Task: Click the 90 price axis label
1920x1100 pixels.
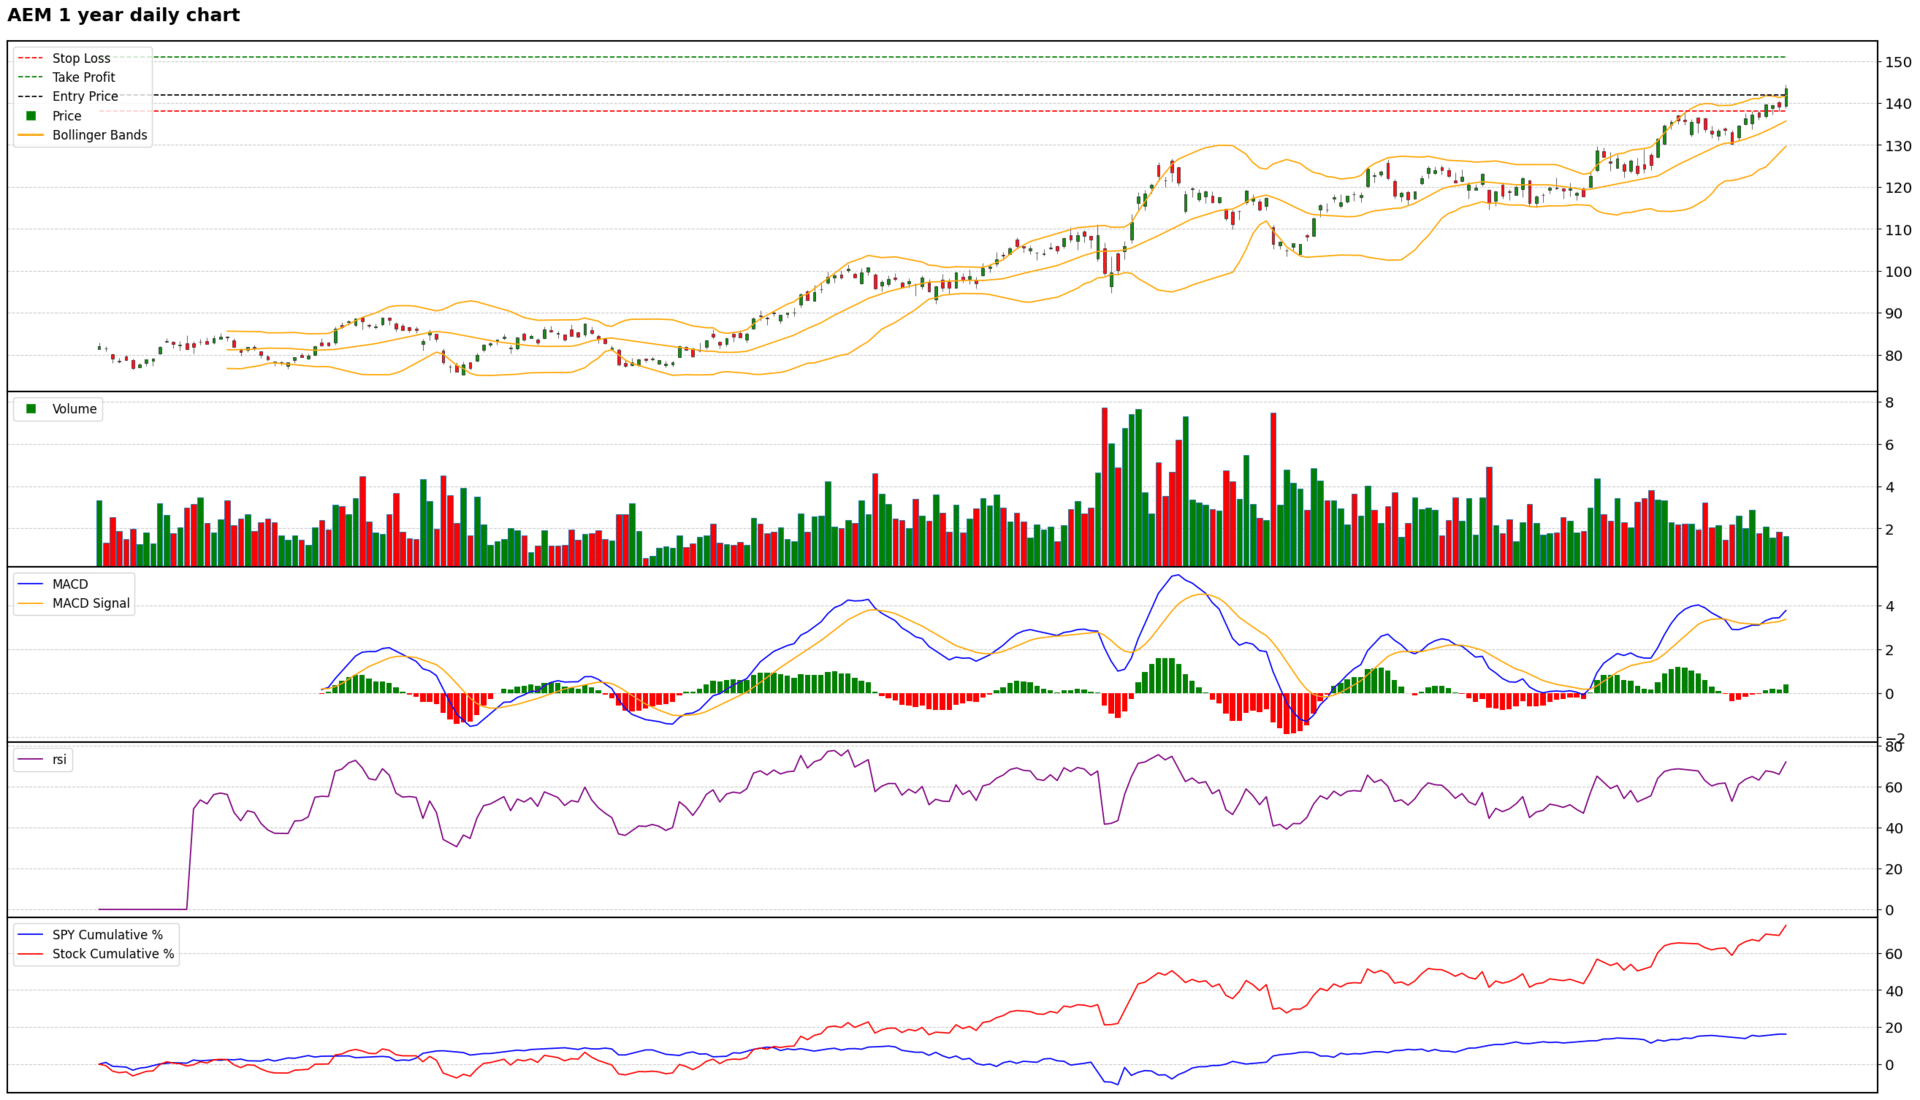Action: [x=1894, y=314]
